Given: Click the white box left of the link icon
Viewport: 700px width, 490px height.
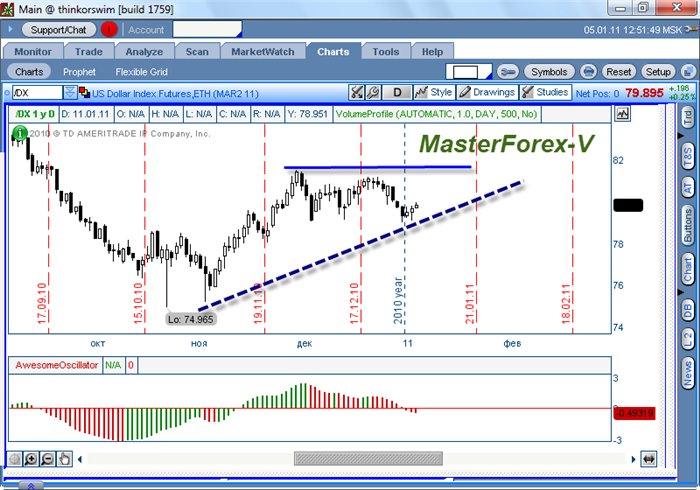Looking at the screenshot, I should click(468, 72).
